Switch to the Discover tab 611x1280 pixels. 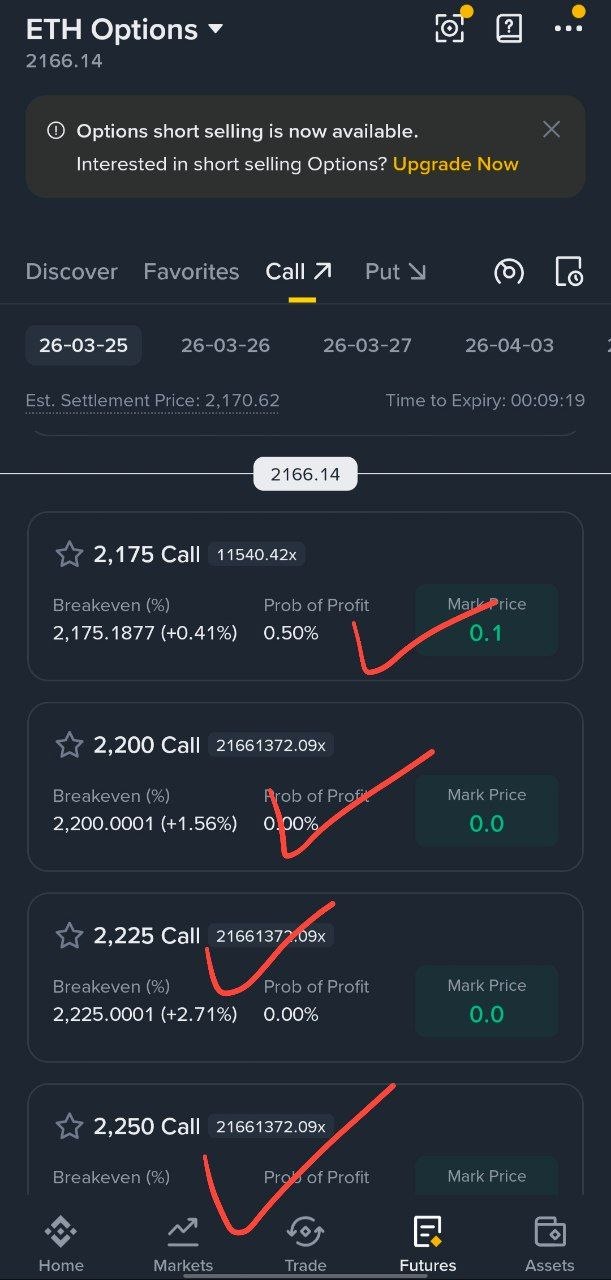coord(71,271)
